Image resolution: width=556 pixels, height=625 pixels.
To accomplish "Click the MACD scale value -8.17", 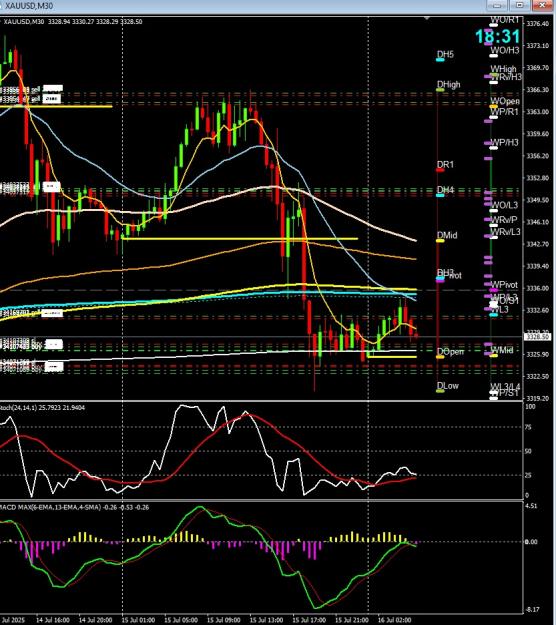I will point(532,609).
